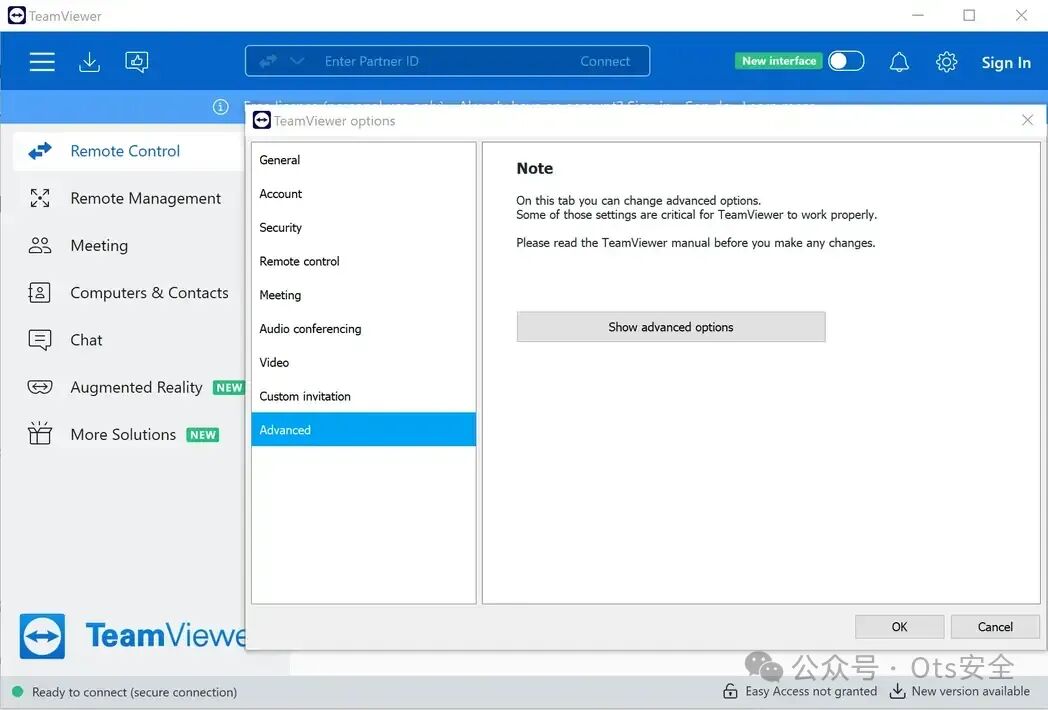The width and height of the screenshot is (1048, 710).
Task: Click the Easy Access lock icon
Action: pyautogui.click(x=731, y=691)
